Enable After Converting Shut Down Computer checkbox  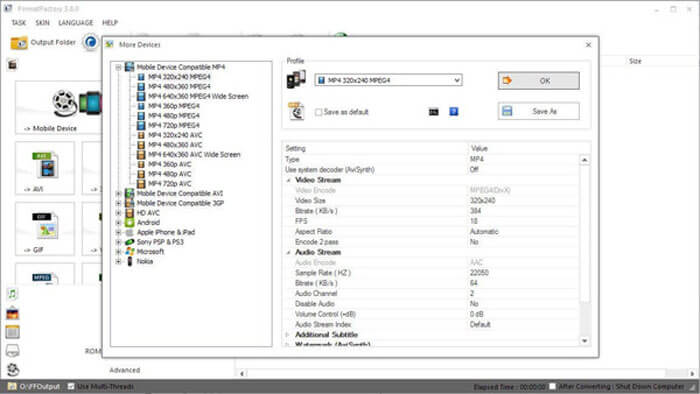pos(552,386)
